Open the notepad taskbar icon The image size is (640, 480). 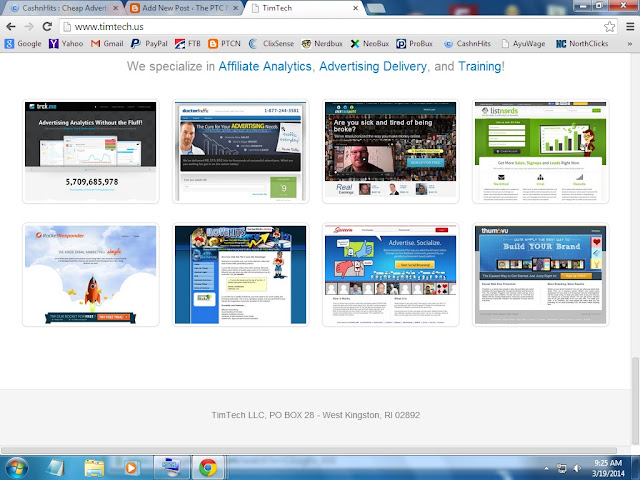click(55, 468)
